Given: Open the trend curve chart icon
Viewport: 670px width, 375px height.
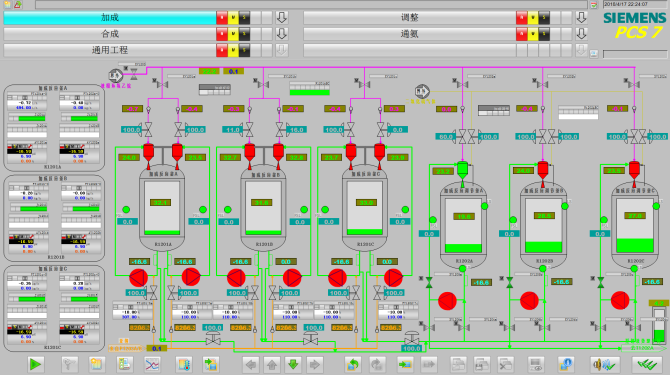Looking at the screenshot, I should click(153, 364).
